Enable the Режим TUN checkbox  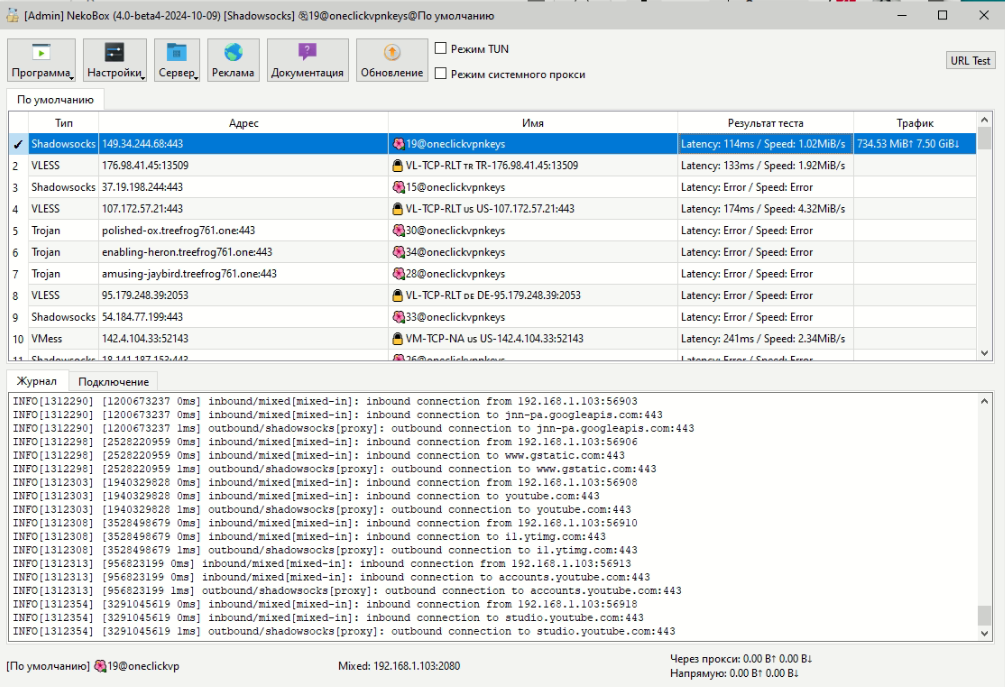pyautogui.click(x=441, y=48)
